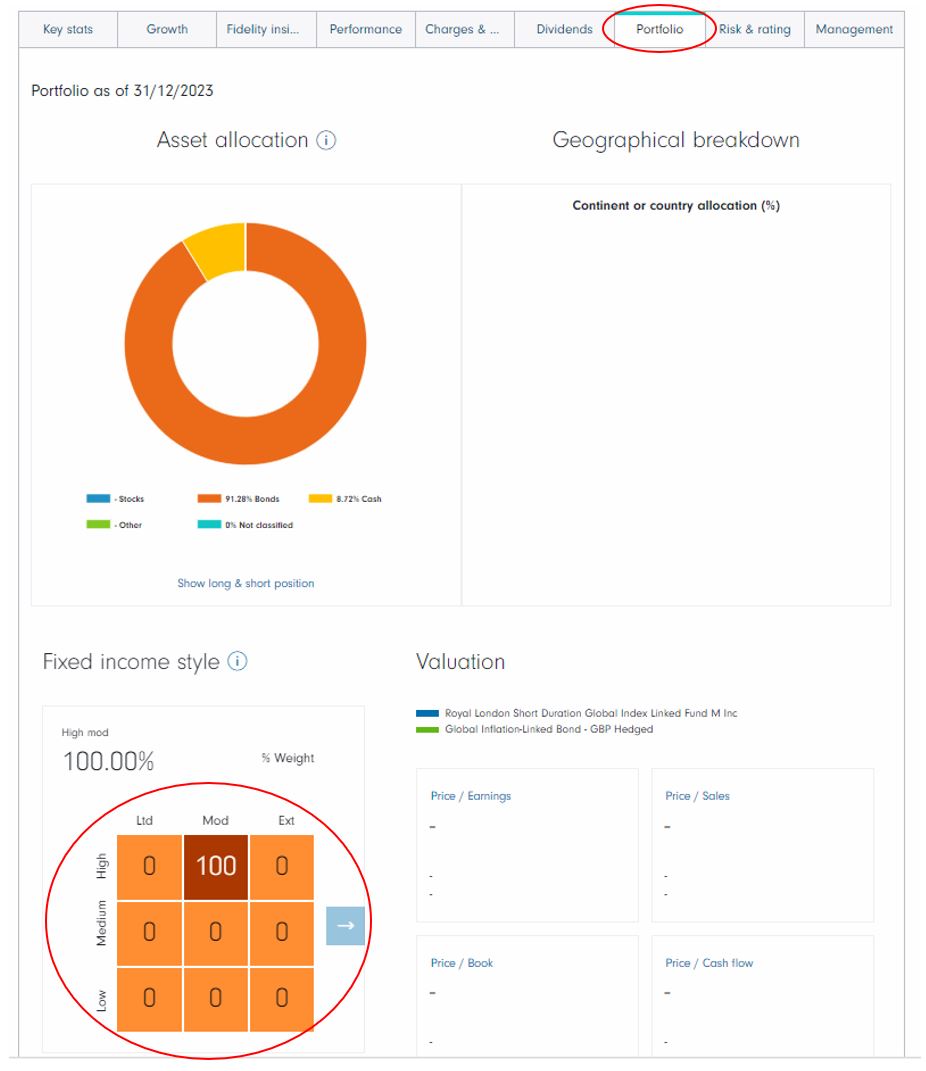Click the orange Bonds legend swatch
The height and width of the screenshot is (1071, 926).
point(208,499)
